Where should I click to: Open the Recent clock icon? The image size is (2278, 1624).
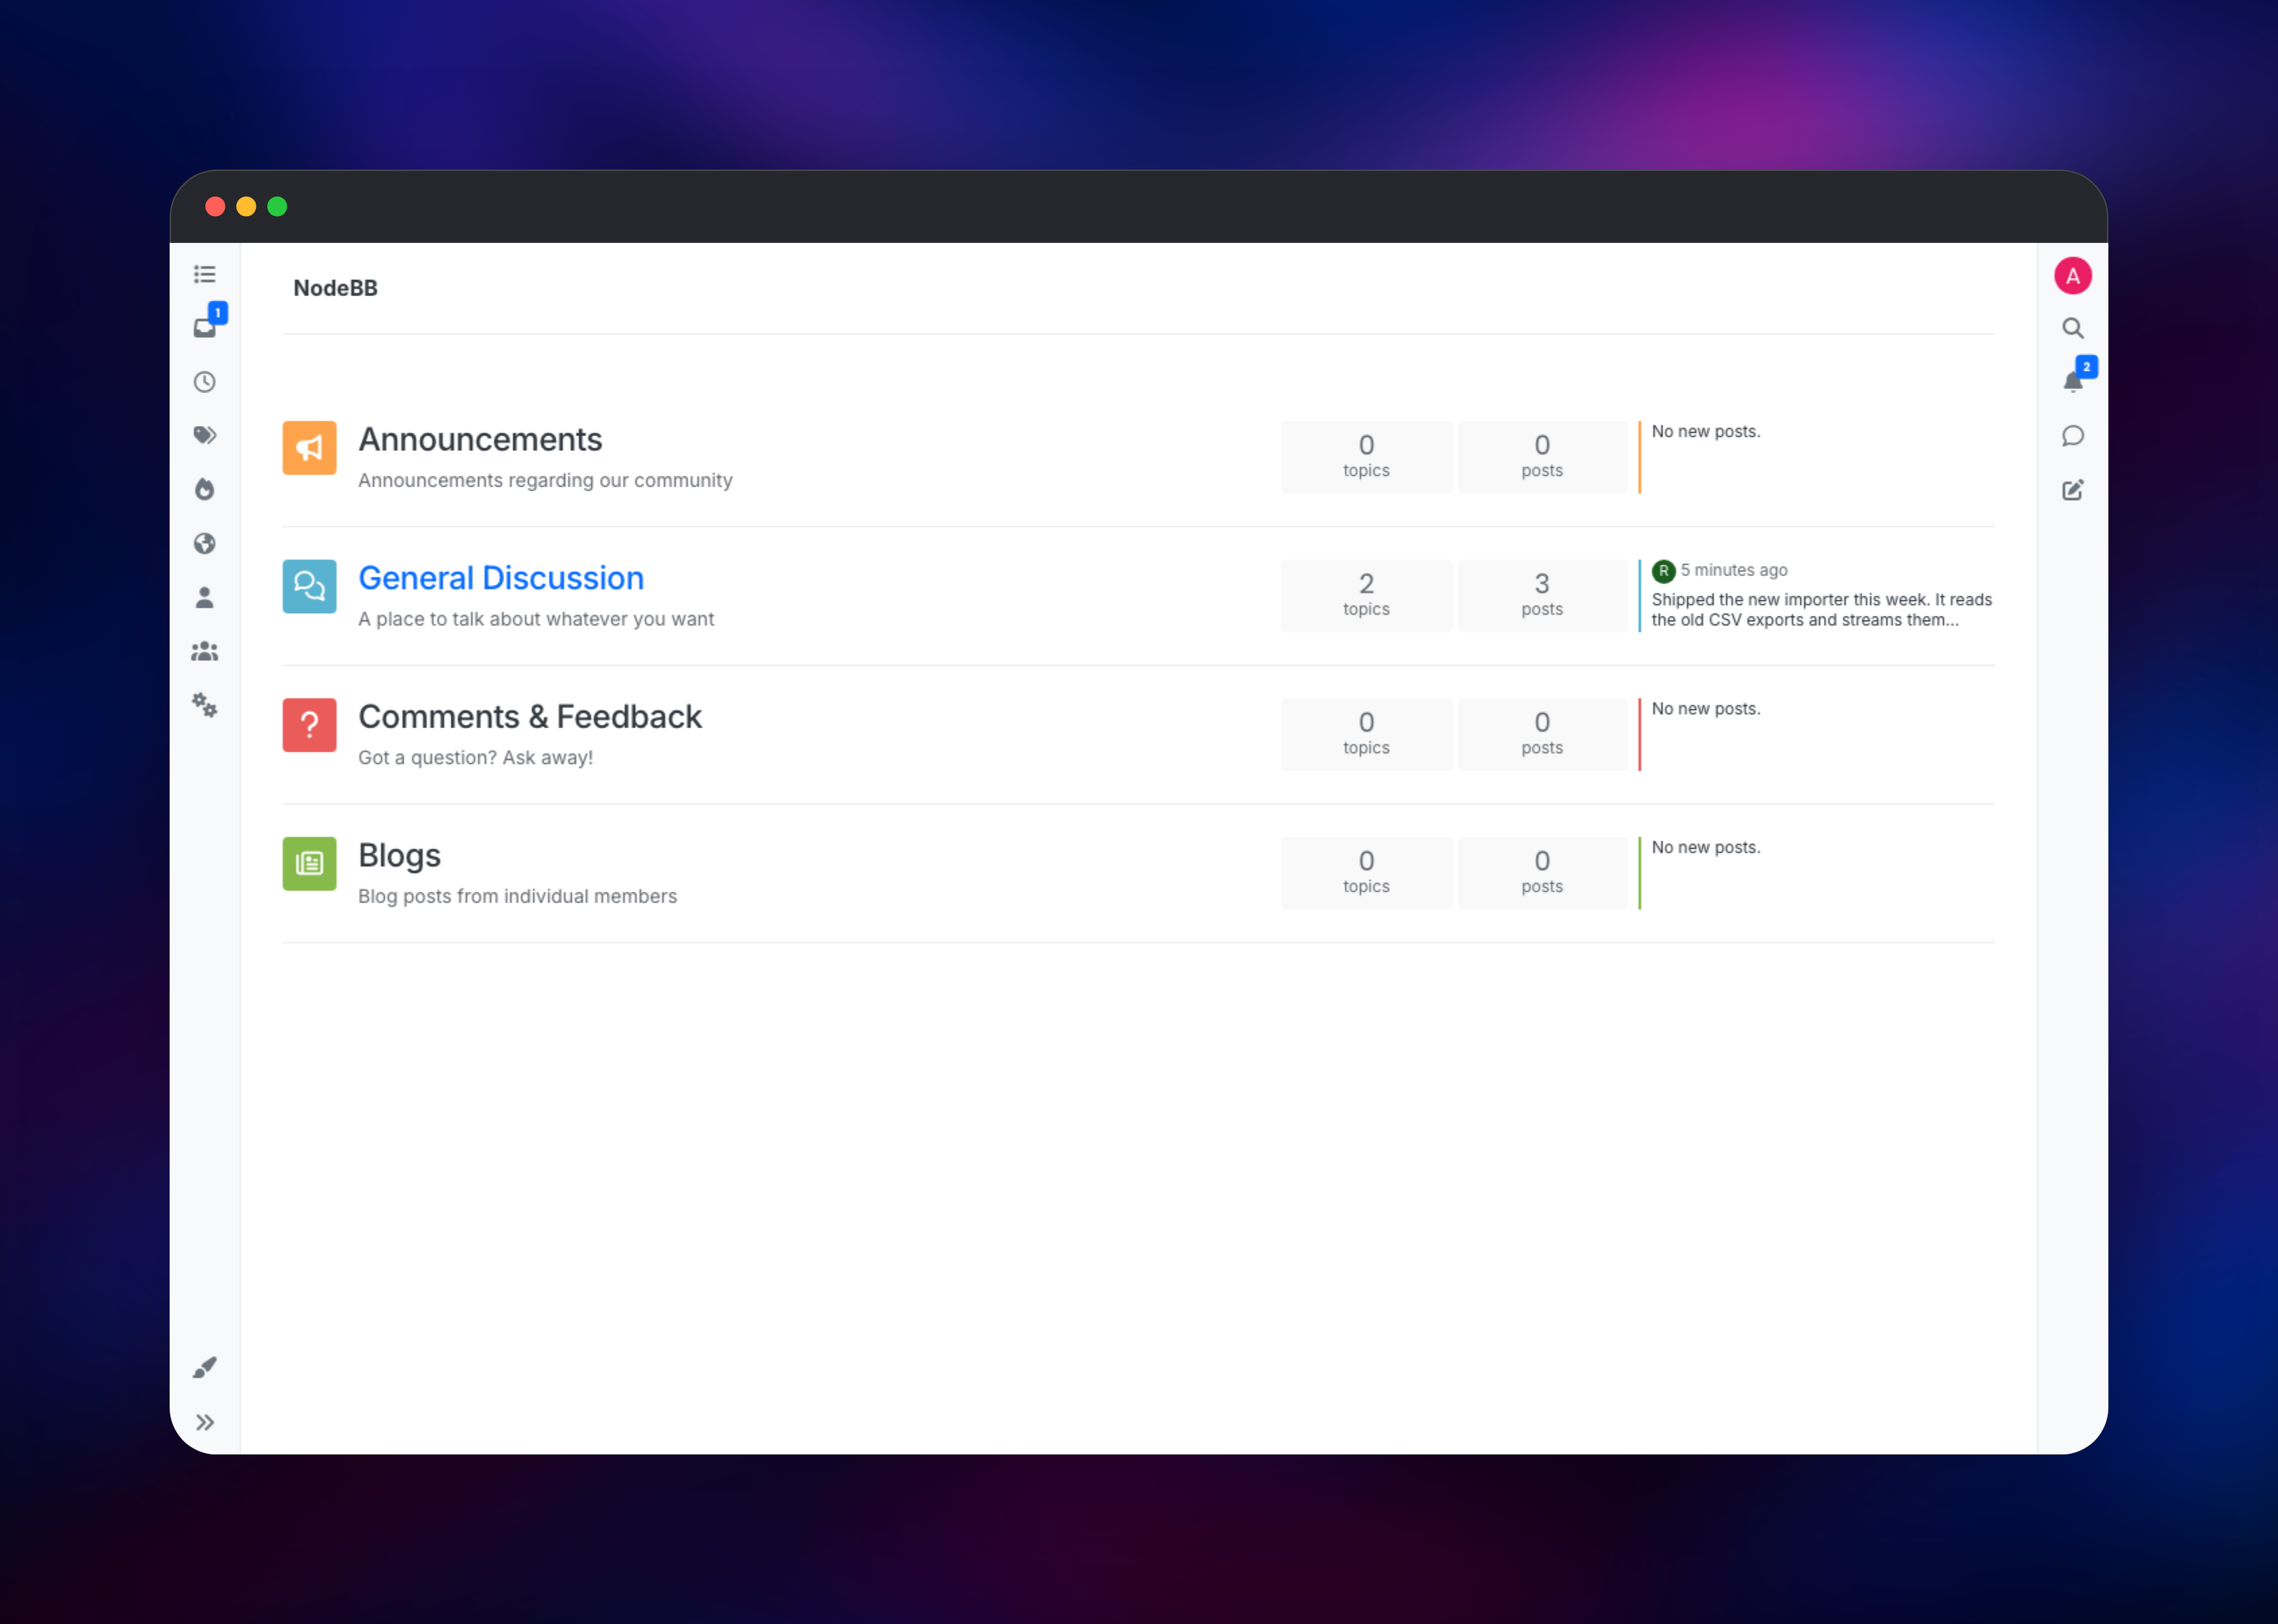205,382
